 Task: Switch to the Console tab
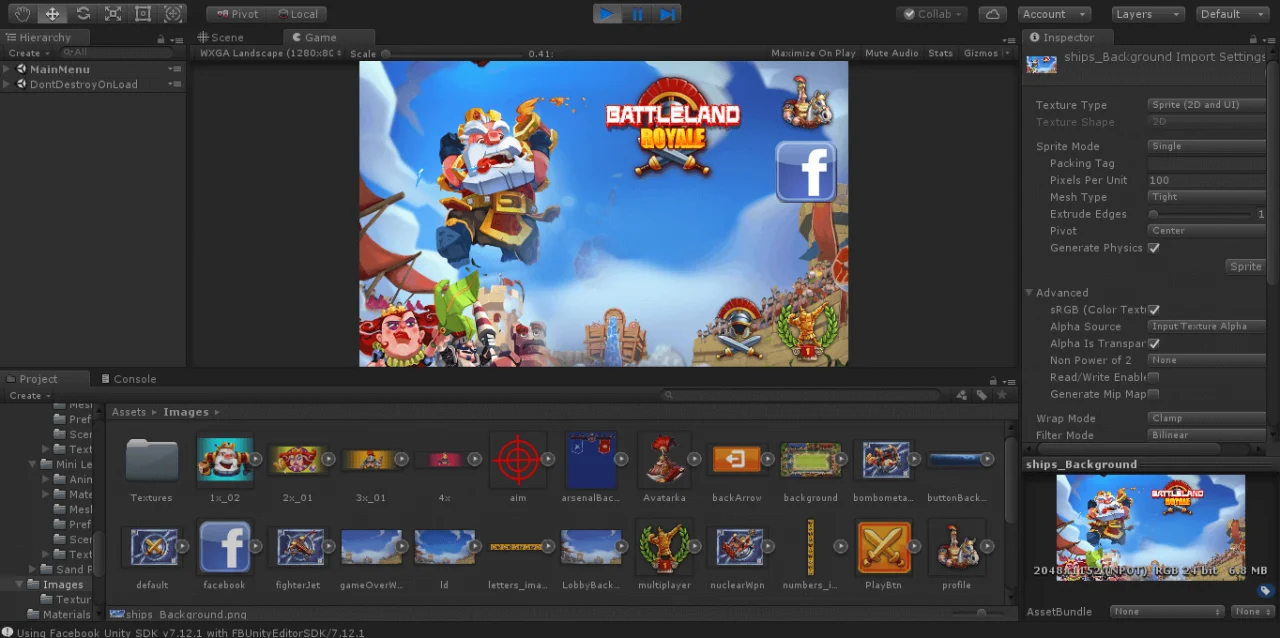(127, 379)
